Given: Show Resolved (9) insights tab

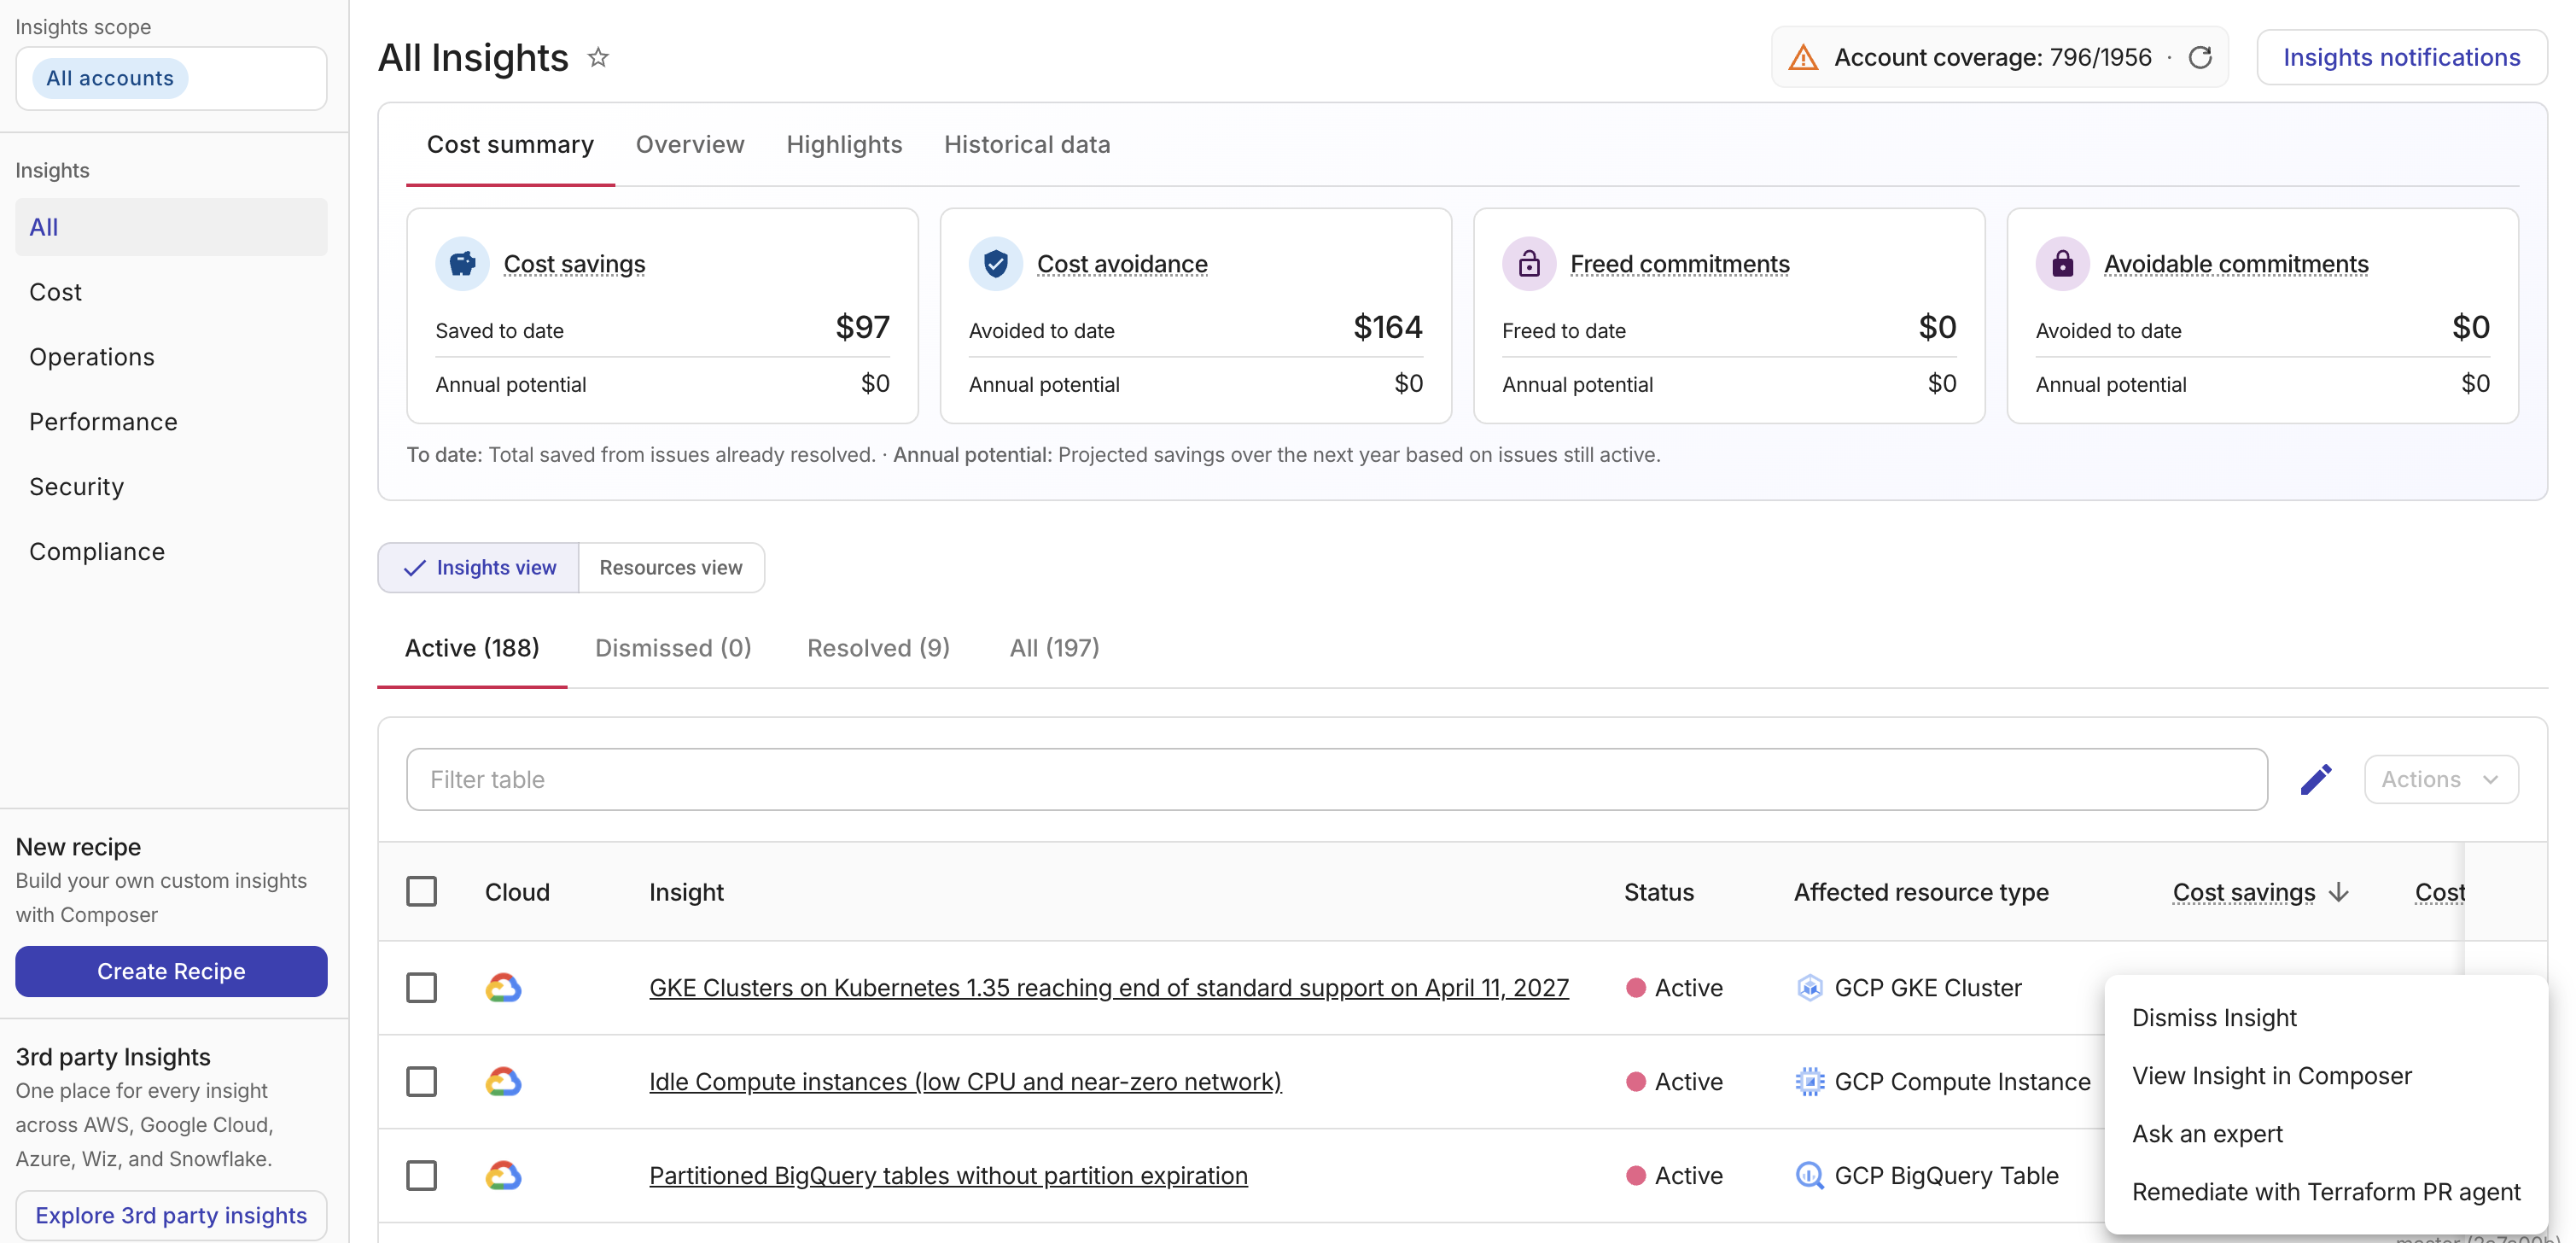Looking at the screenshot, I should 878,648.
